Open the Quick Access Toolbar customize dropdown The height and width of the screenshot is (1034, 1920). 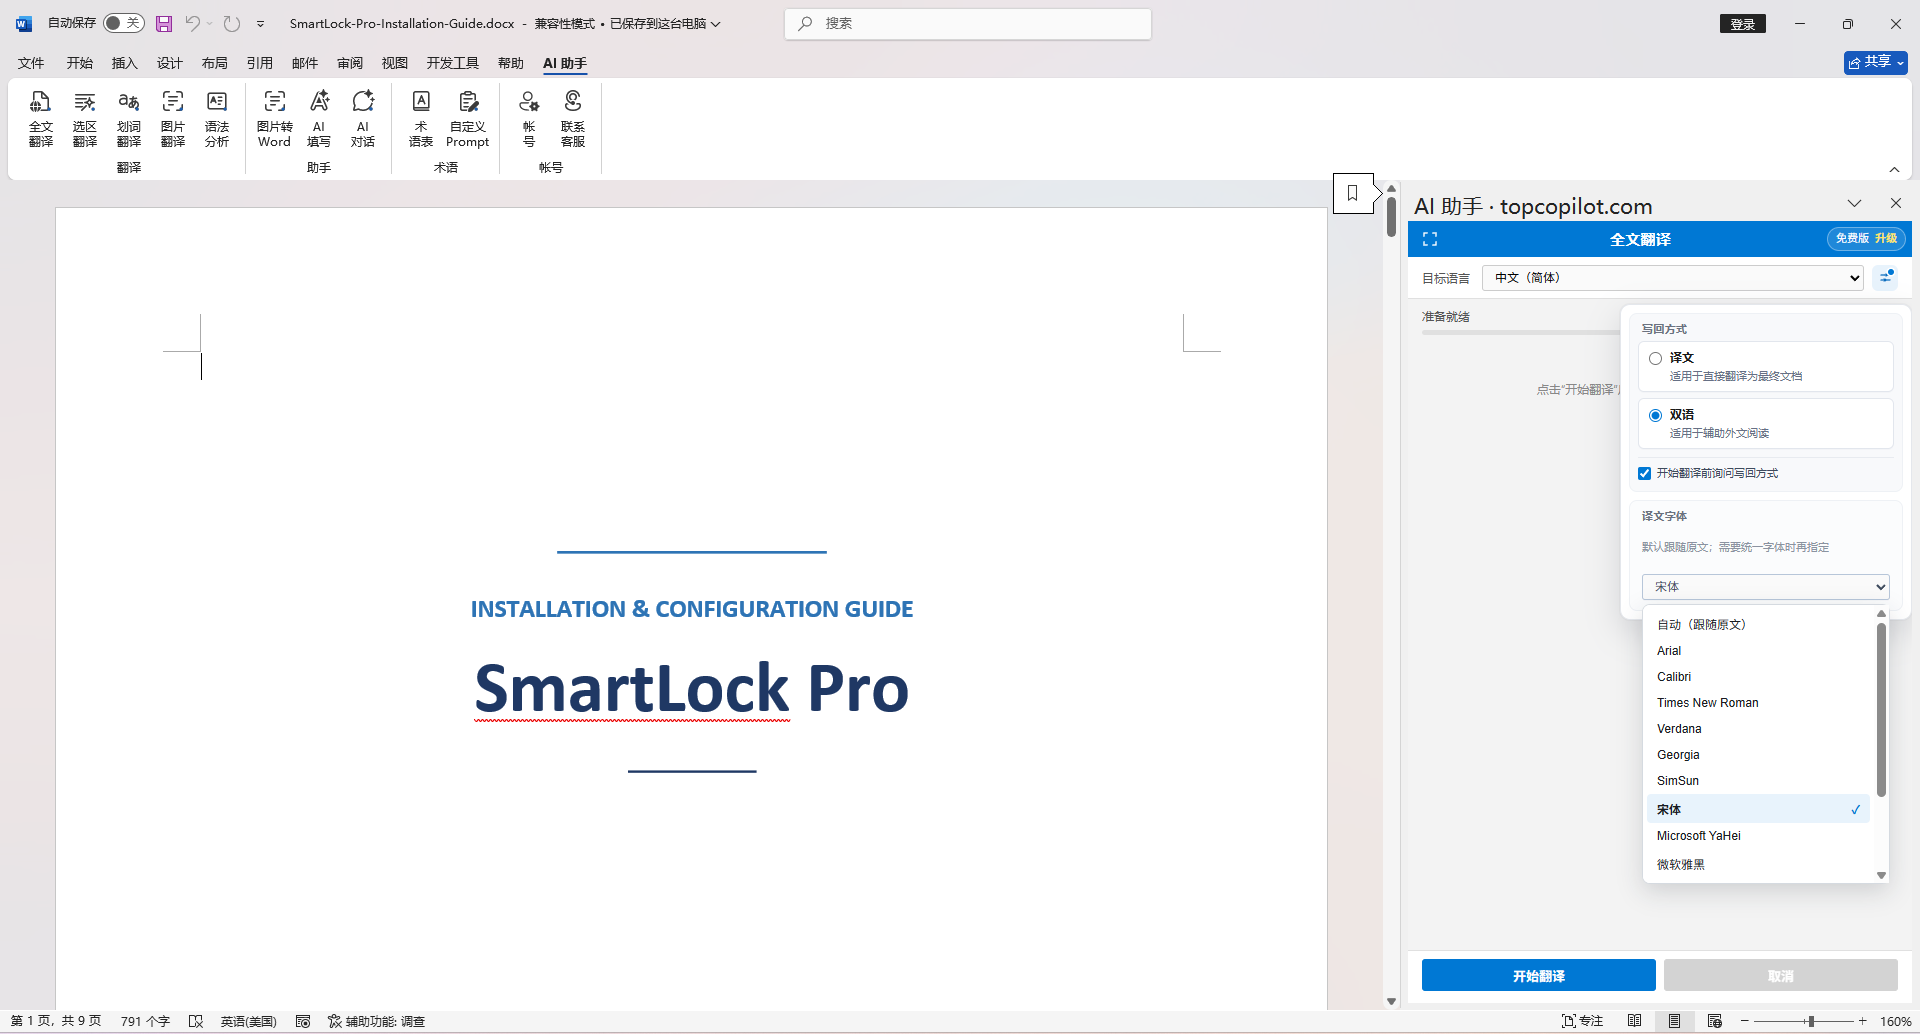(260, 23)
